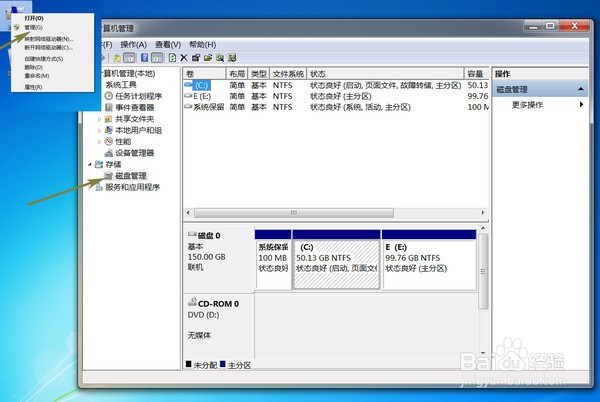600x402 pixels.
Task: Click the disk view vertical scrollbar thumb
Action: click(x=483, y=272)
